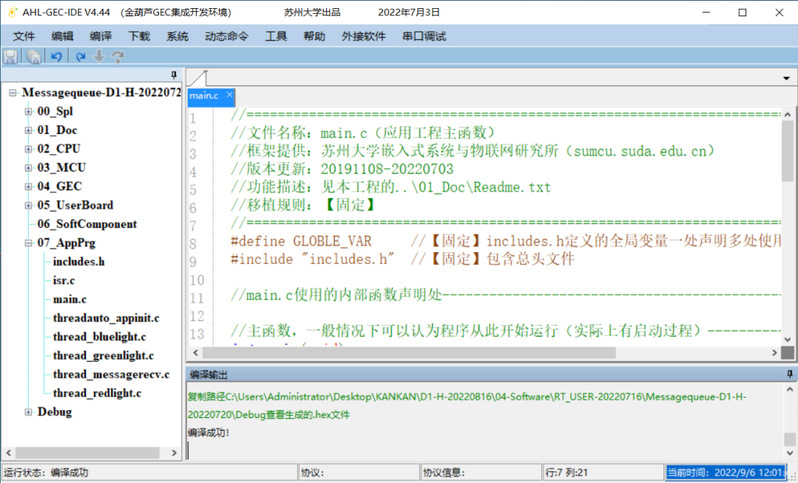
Task: Close the main.c editor tab
Action: point(229,96)
